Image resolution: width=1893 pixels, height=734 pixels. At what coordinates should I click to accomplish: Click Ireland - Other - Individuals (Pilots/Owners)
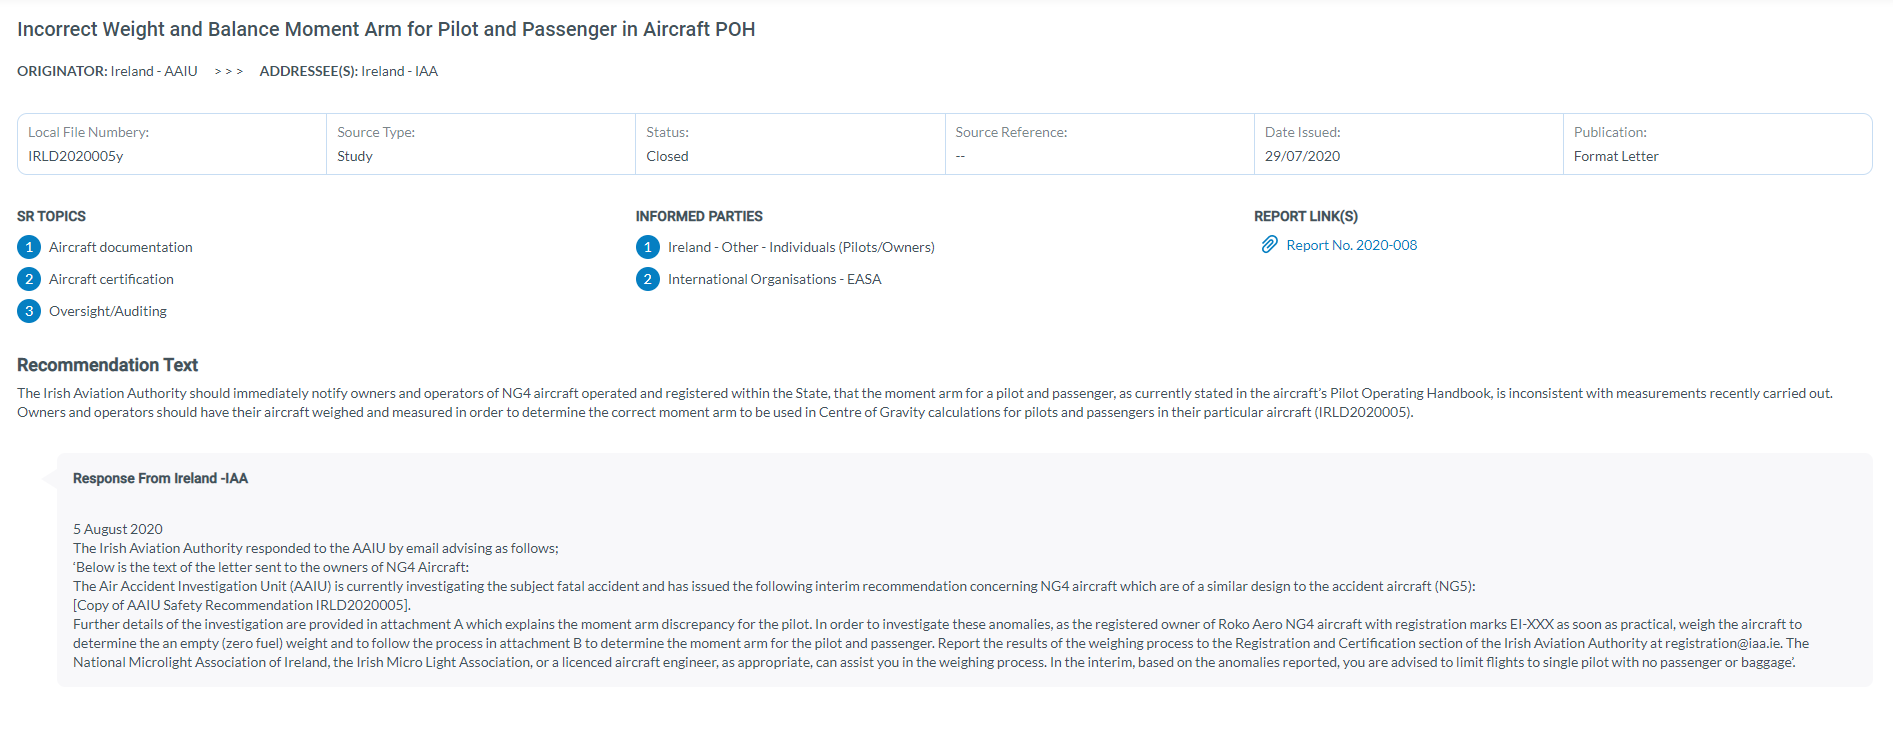click(801, 247)
